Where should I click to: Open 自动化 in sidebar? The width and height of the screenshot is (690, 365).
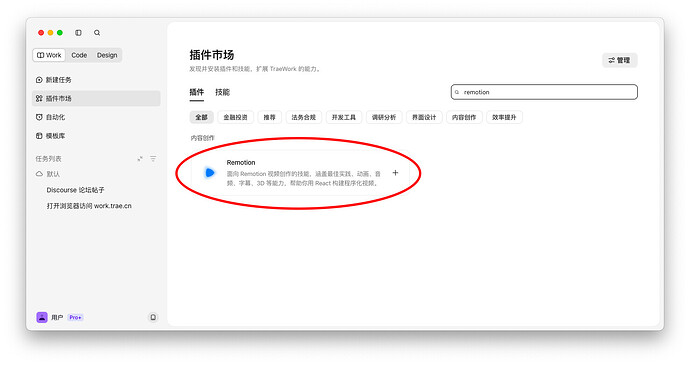coord(96,117)
